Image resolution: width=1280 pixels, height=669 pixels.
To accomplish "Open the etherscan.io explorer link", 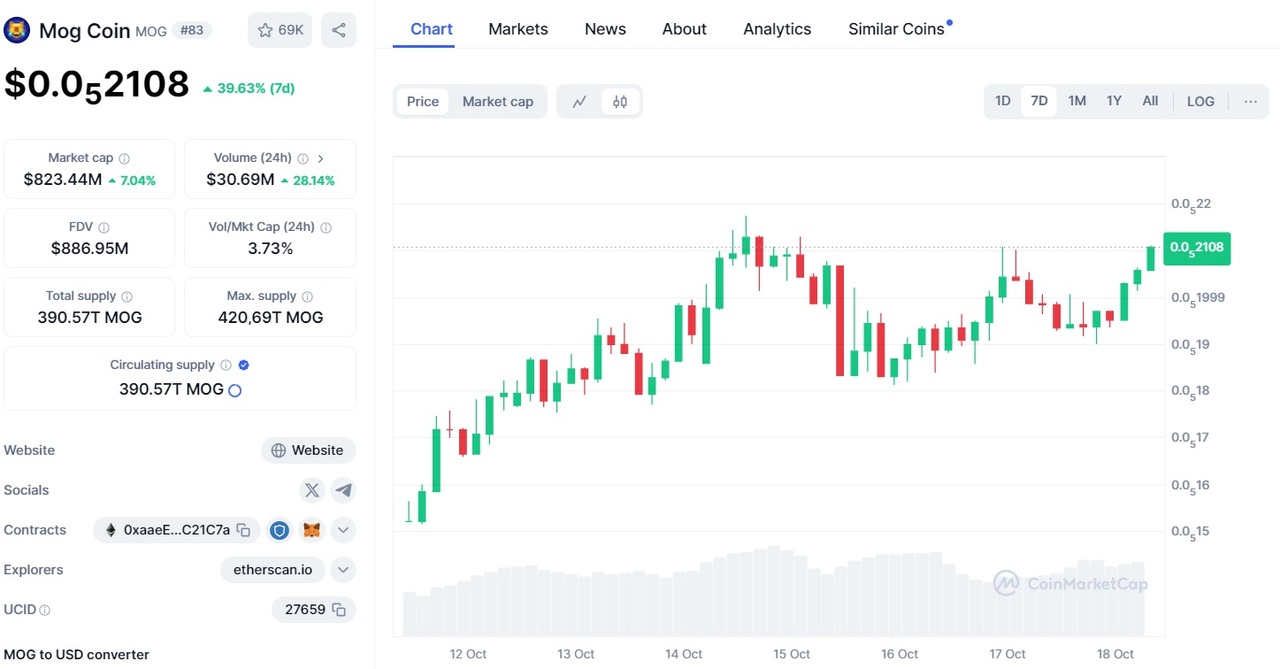I will coord(273,570).
